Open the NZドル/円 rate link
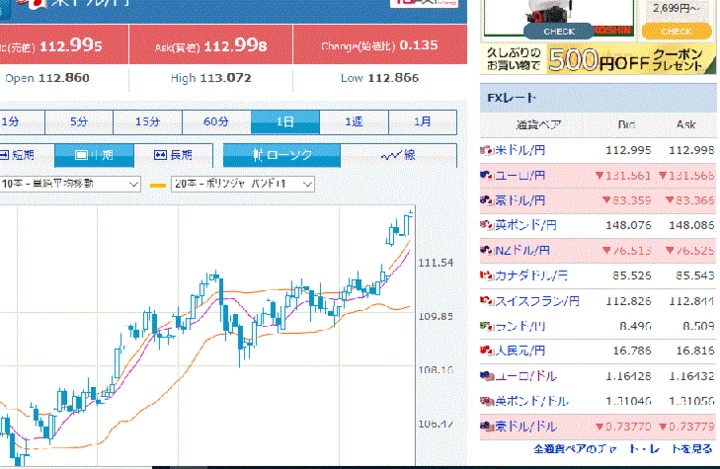Image resolution: width=720 pixels, height=469 pixels. pyautogui.click(x=522, y=250)
